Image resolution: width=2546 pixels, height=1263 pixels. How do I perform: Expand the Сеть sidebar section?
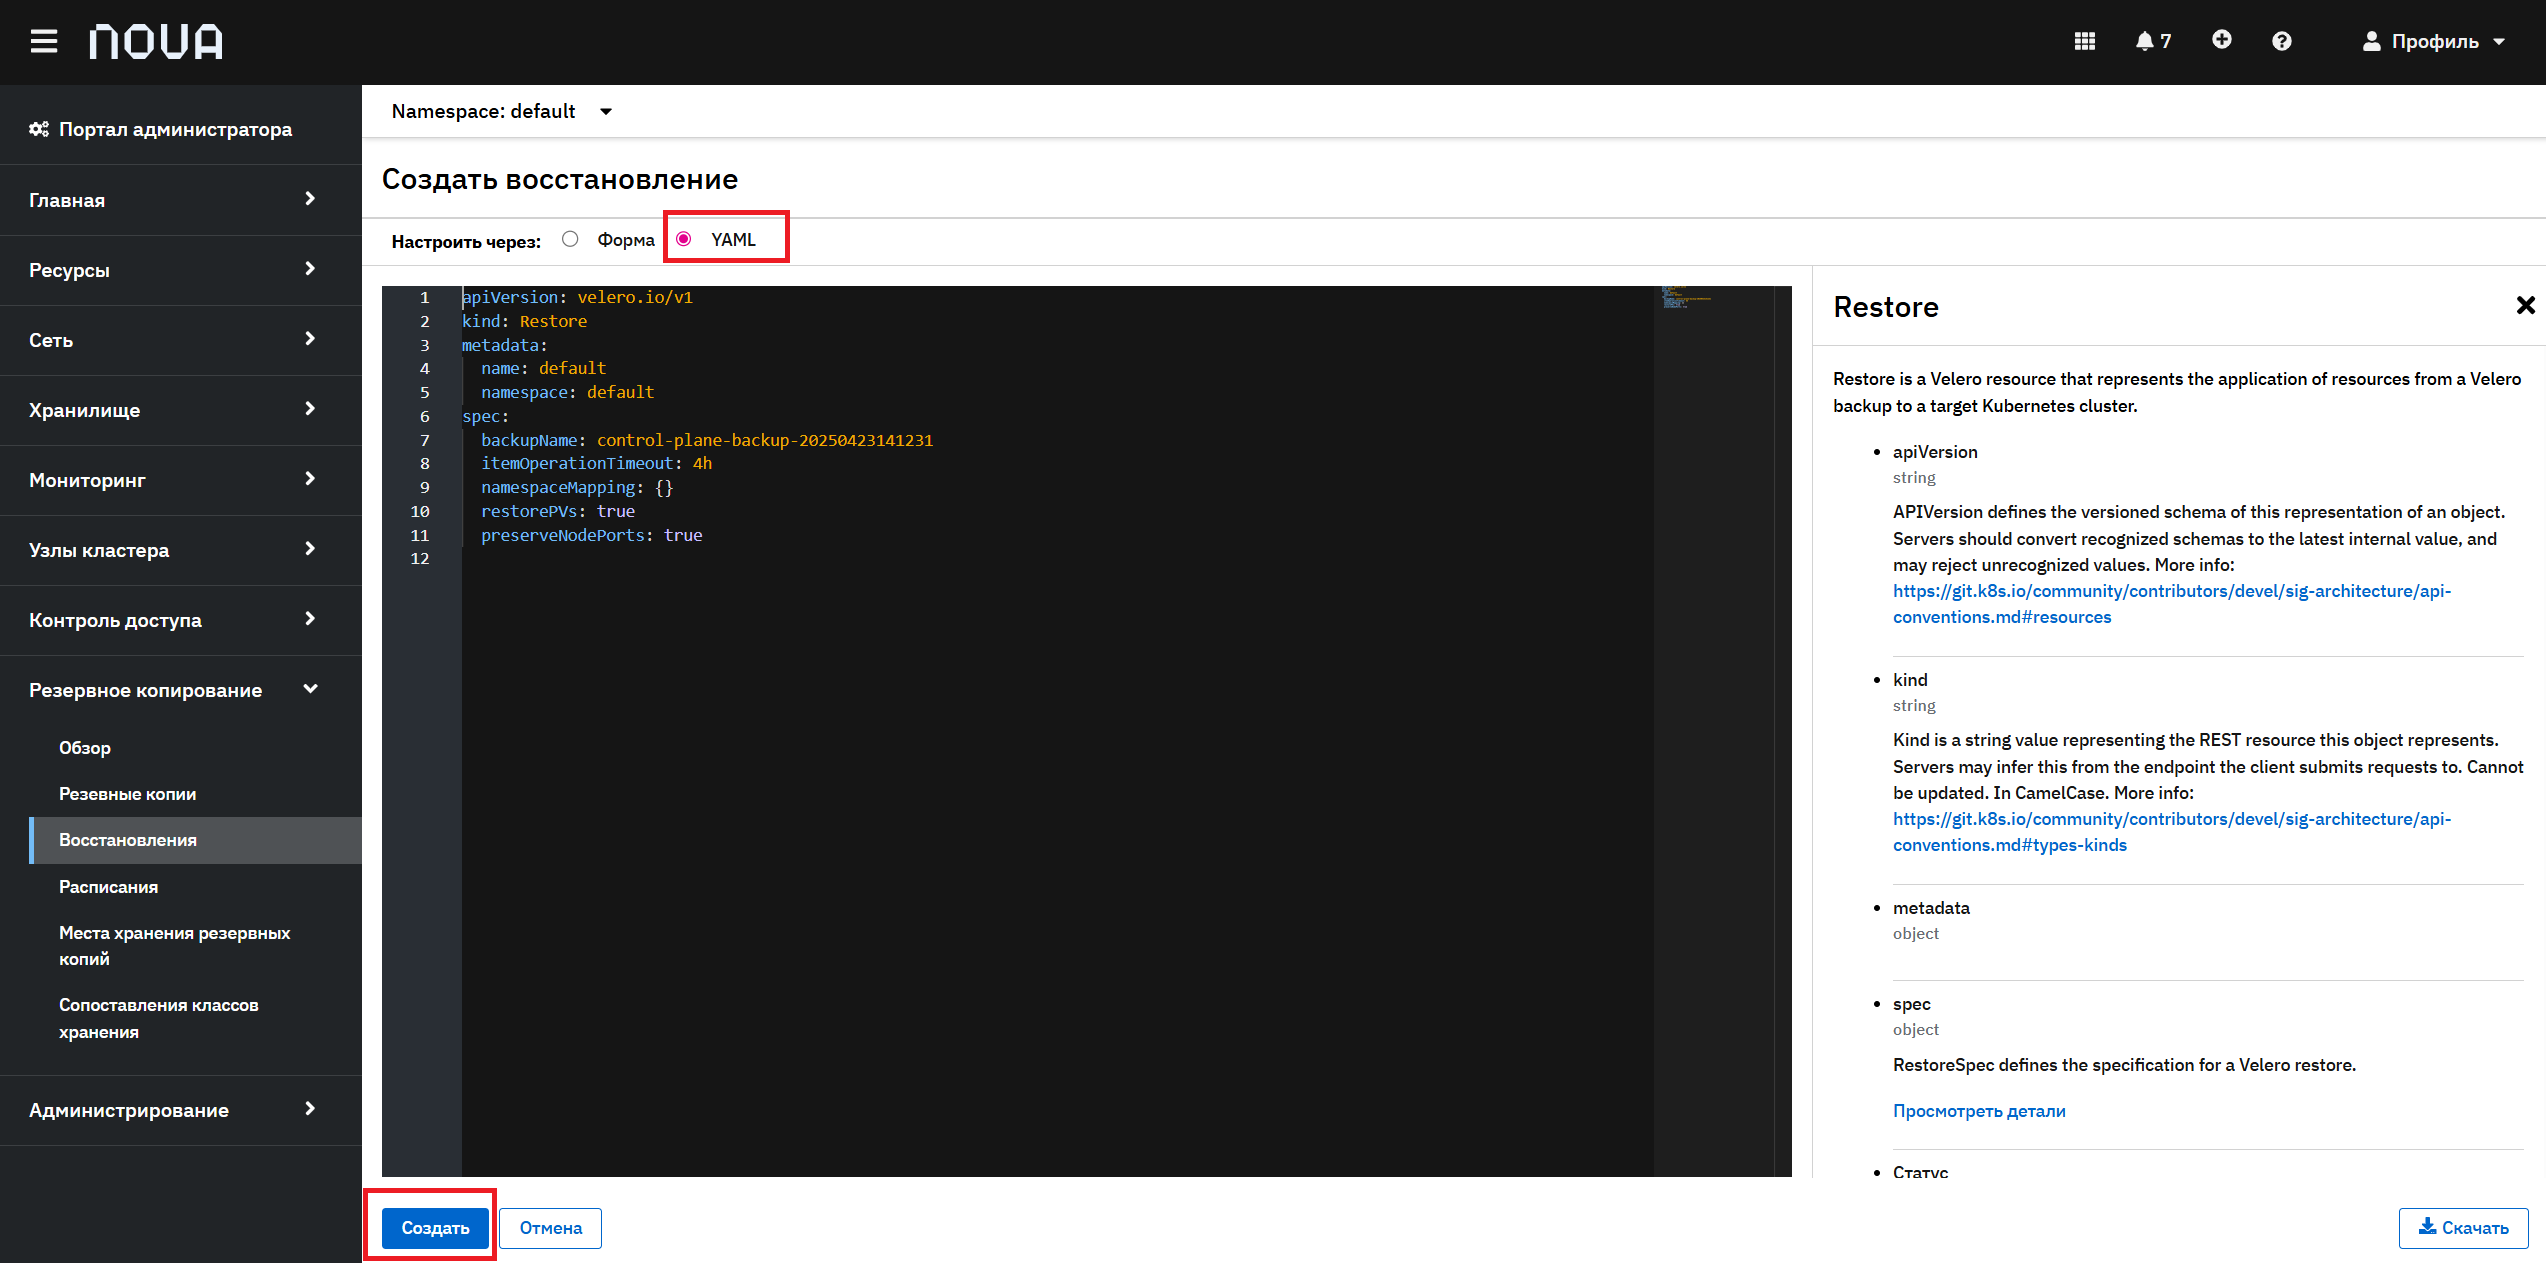click(x=180, y=340)
